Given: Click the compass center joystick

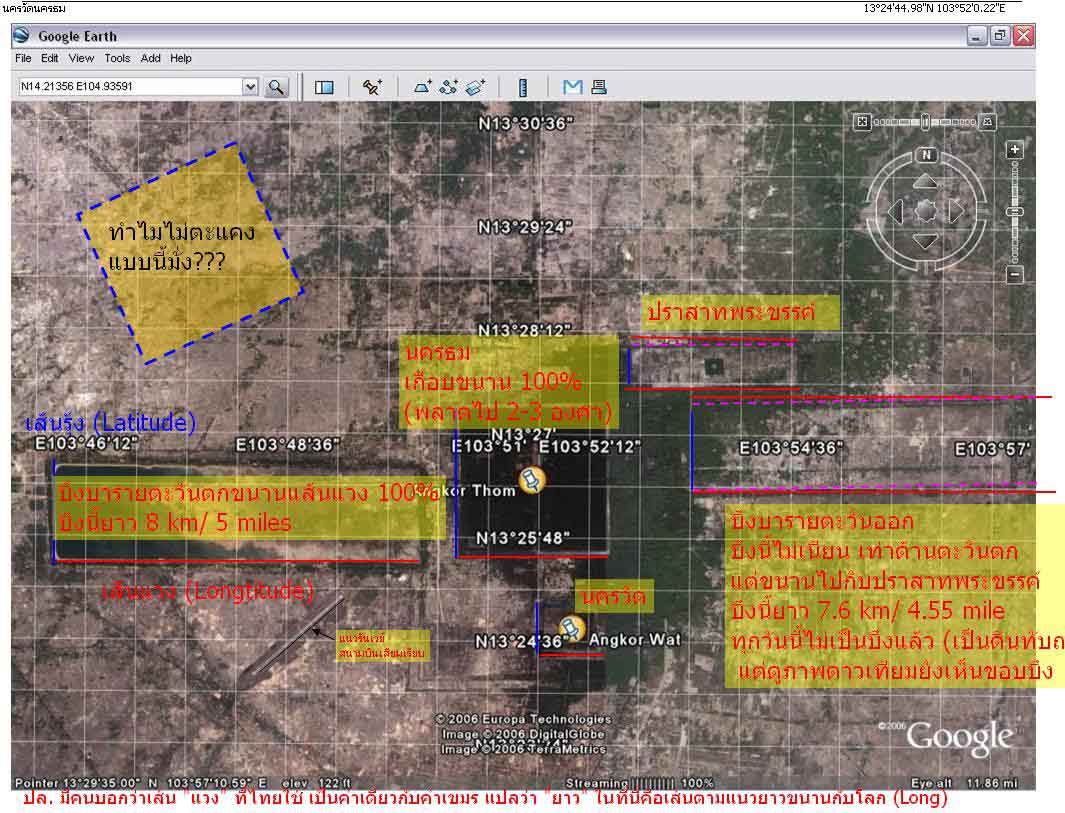Looking at the screenshot, I should click(926, 211).
